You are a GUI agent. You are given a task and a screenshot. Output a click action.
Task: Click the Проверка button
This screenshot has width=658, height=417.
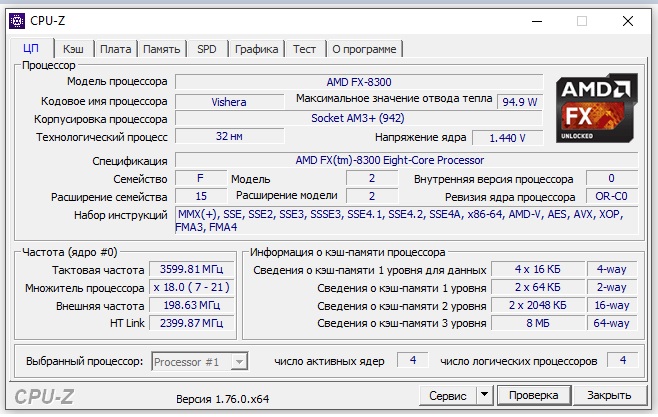[x=534, y=395]
